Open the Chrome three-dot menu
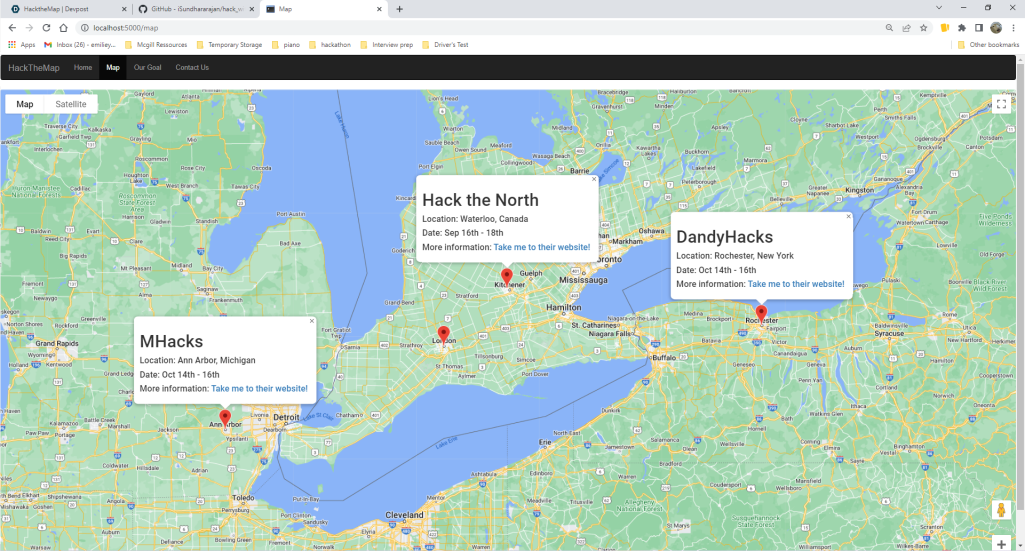 (x=1013, y=27)
